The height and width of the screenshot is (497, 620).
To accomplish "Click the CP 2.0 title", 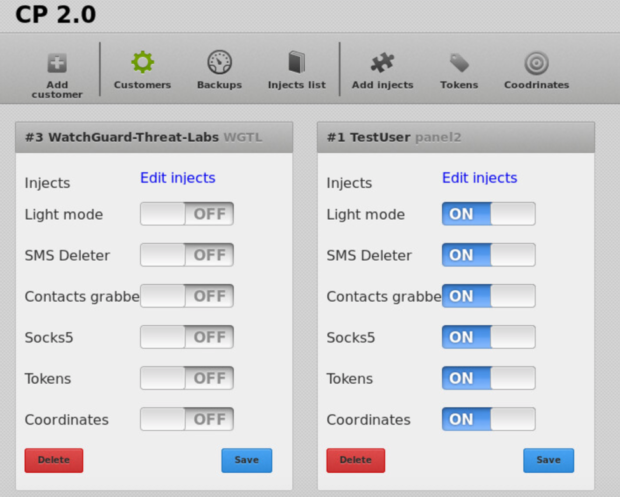I will click(x=56, y=14).
